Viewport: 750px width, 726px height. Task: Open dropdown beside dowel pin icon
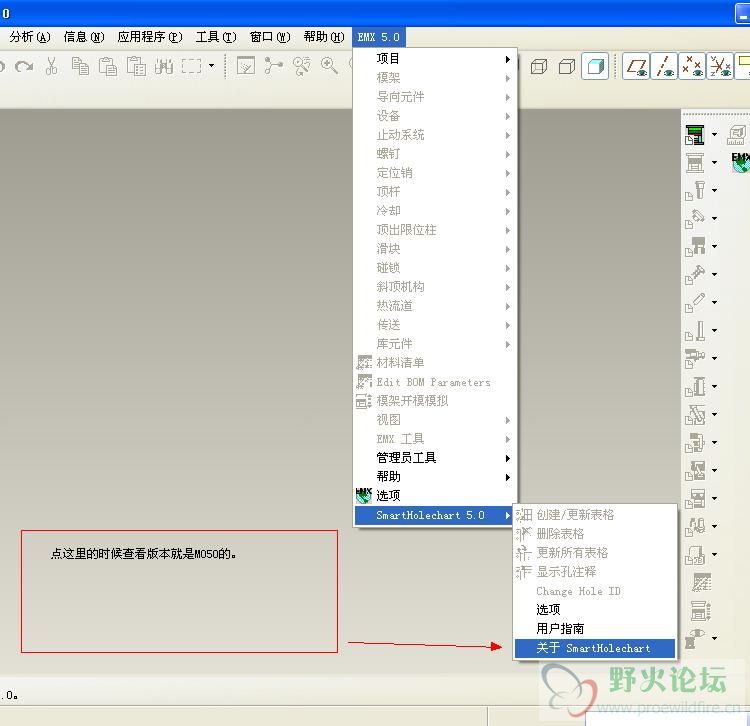click(715, 219)
